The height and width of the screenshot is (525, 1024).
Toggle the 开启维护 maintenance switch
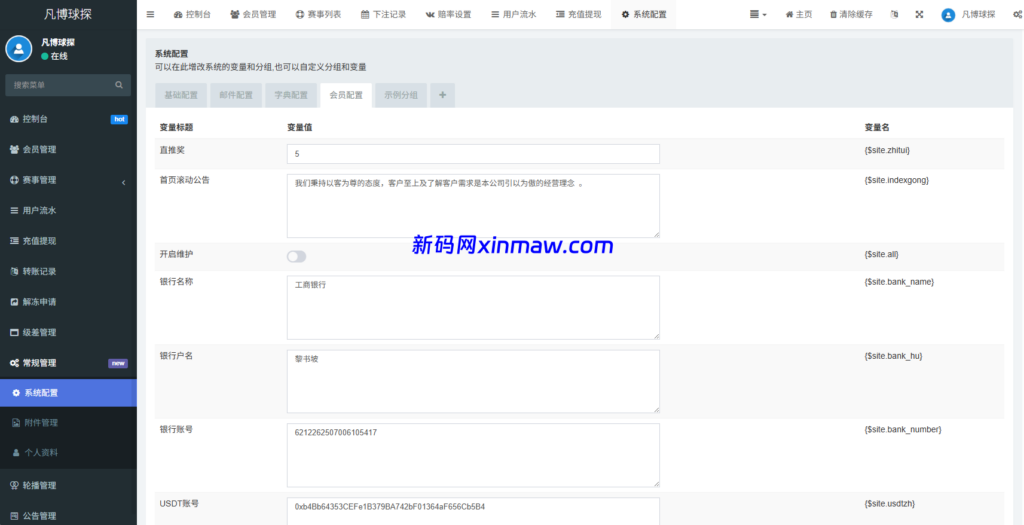click(x=296, y=257)
